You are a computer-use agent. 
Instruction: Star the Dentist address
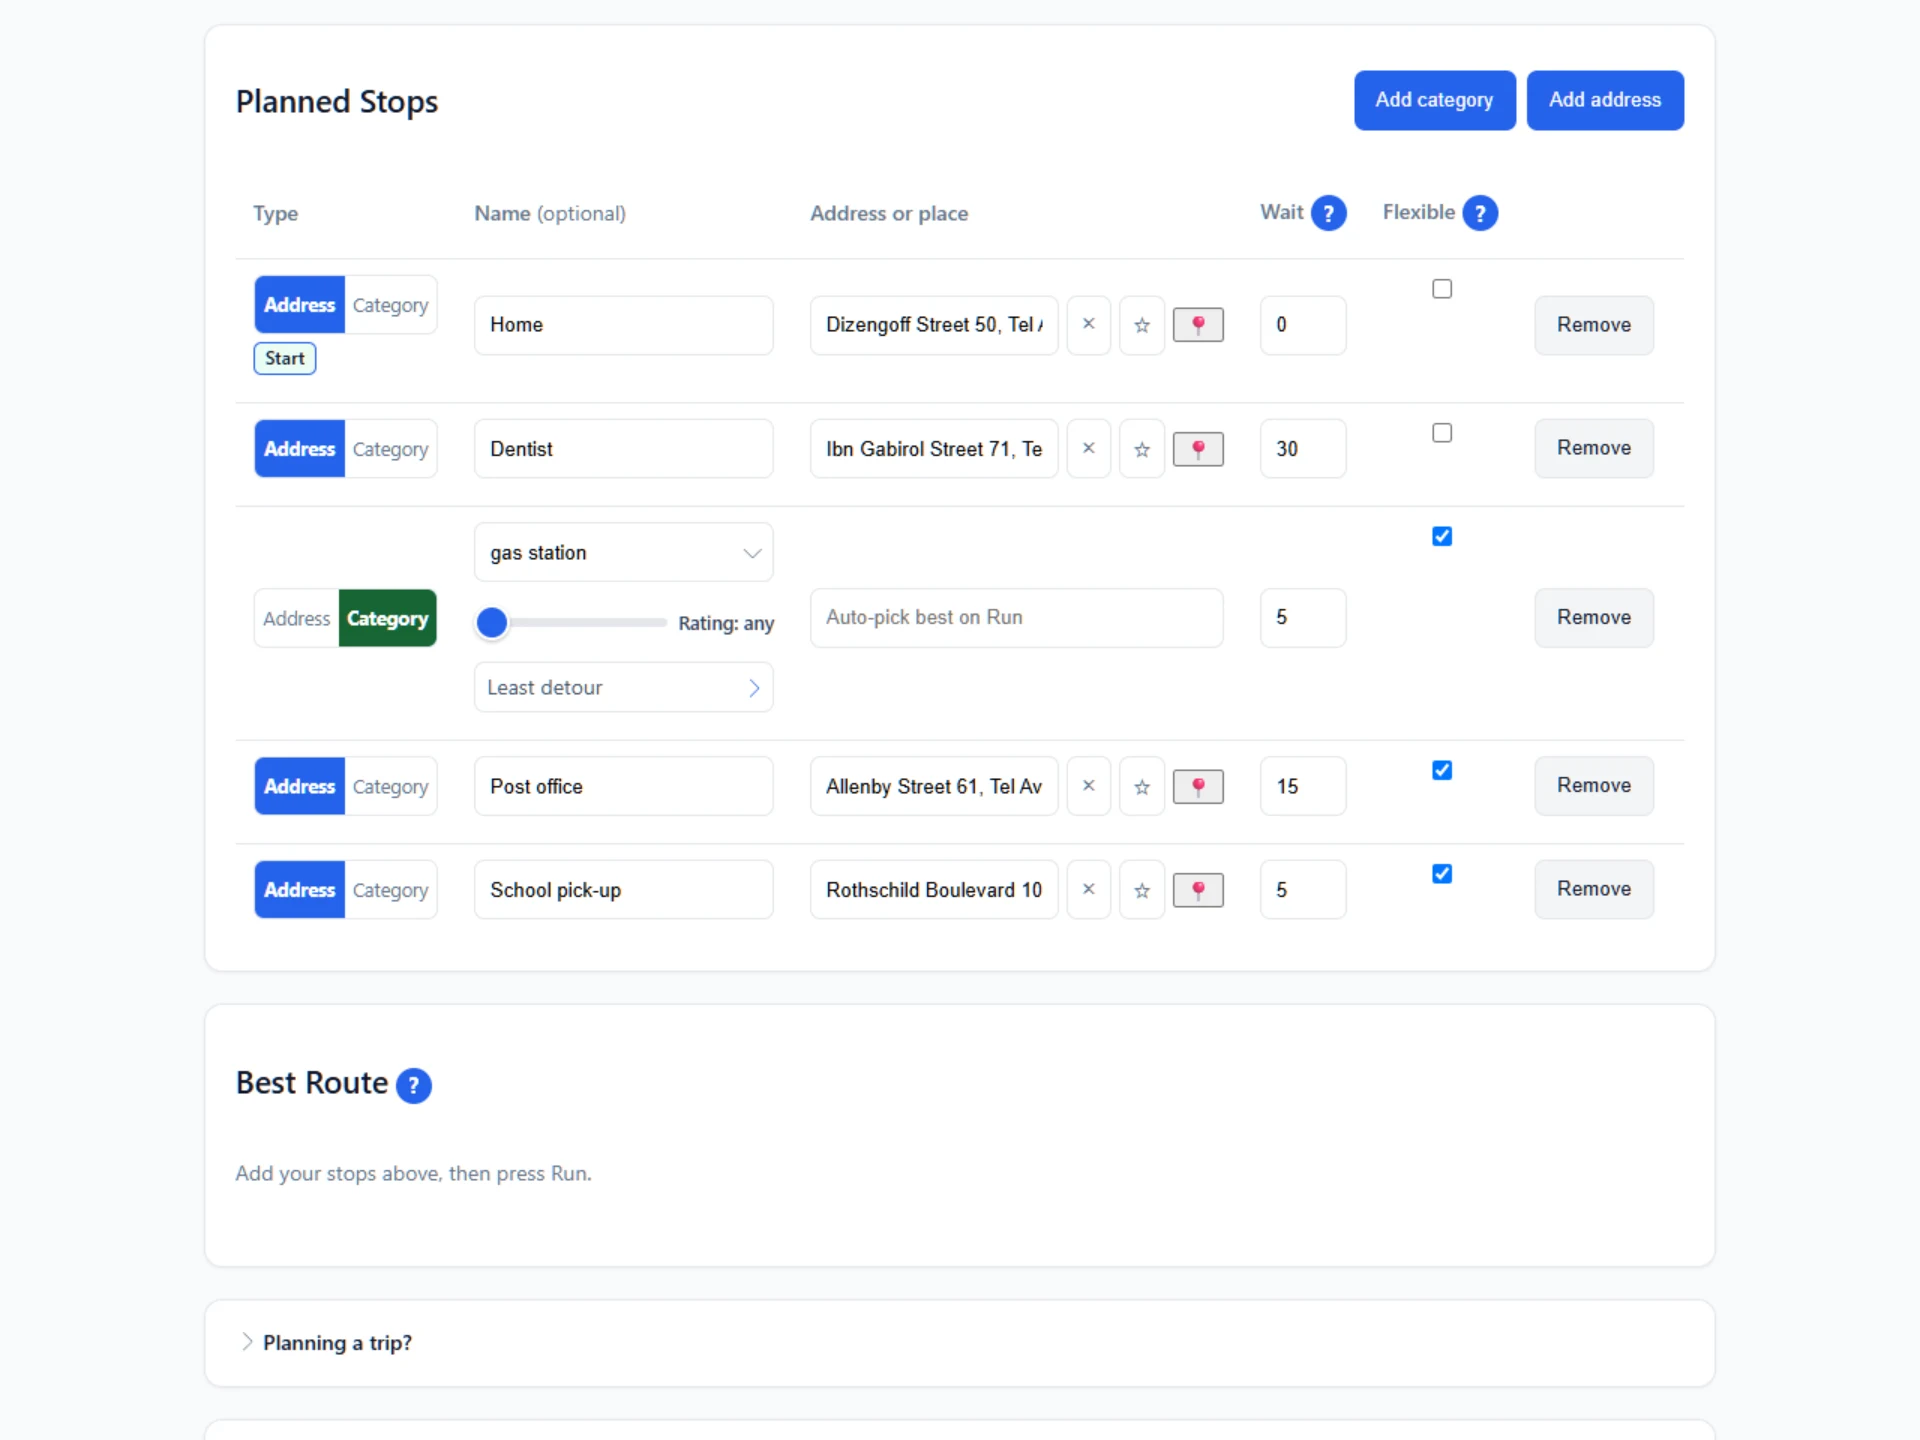(x=1142, y=449)
